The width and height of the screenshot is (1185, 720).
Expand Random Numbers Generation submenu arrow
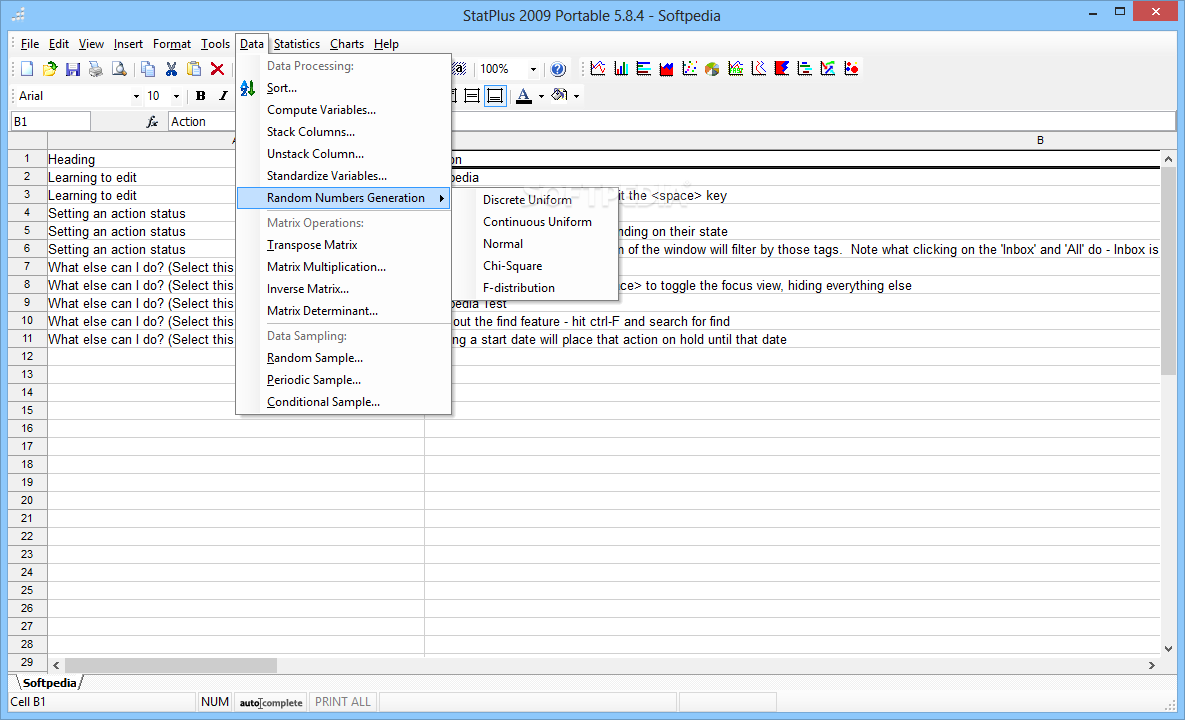441,199
